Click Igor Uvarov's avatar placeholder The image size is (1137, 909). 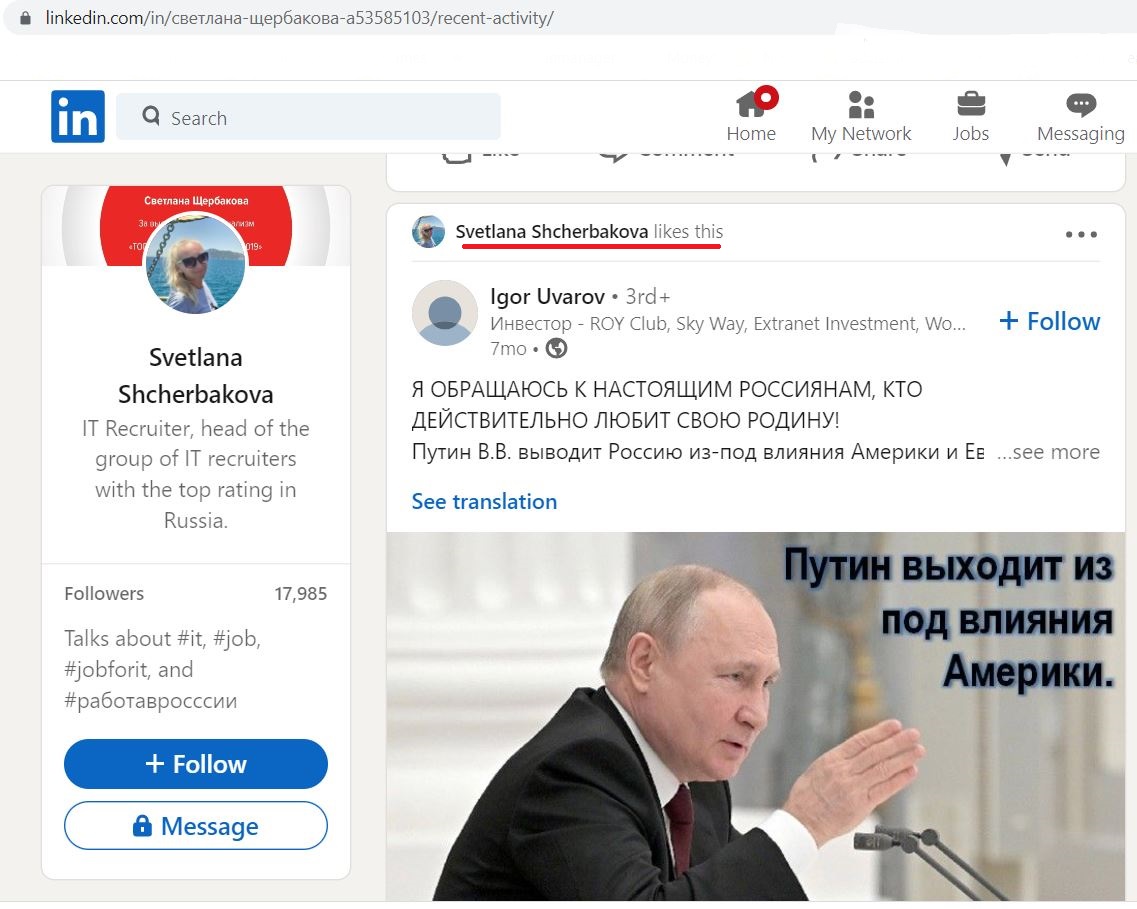click(x=445, y=313)
